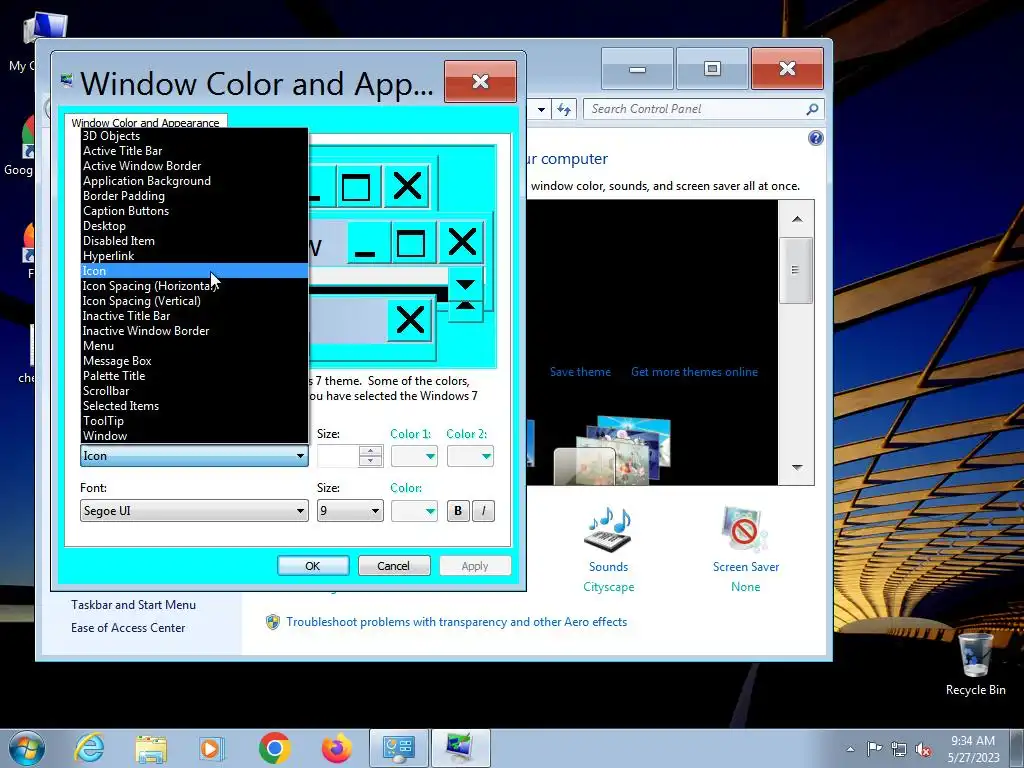This screenshot has height=768, width=1024.
Task: Click the preview scrollbar down arrow
Action: 465,285
